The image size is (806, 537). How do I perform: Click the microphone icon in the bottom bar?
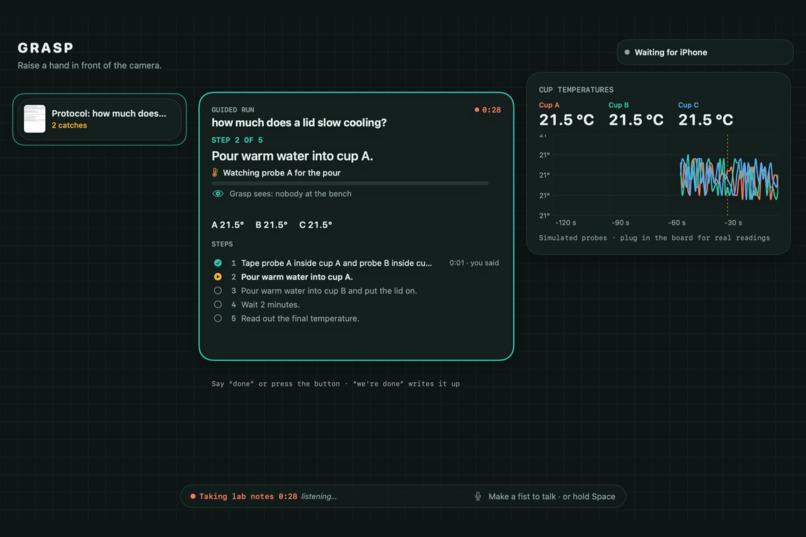(x=478, y=496)
